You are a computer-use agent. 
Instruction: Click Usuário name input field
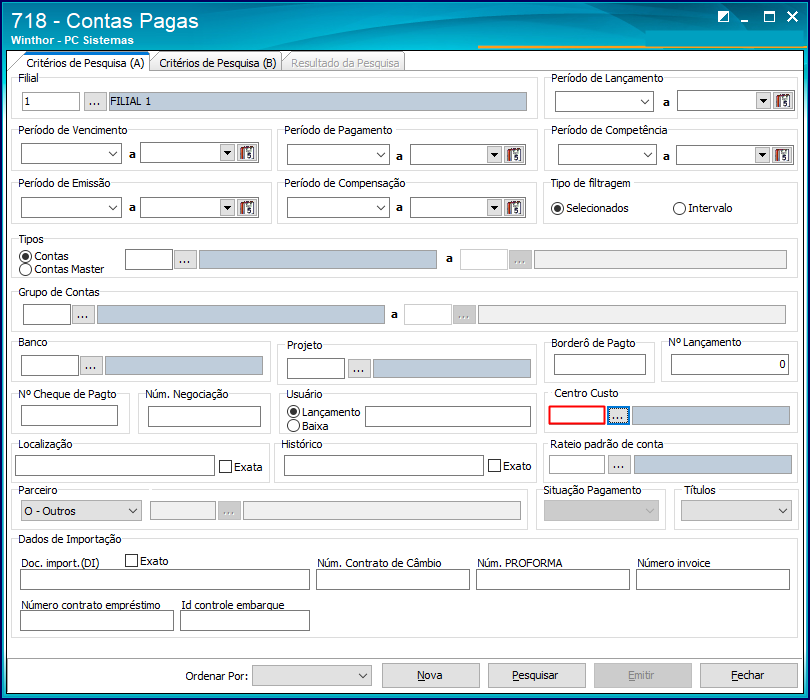point(448,416)
